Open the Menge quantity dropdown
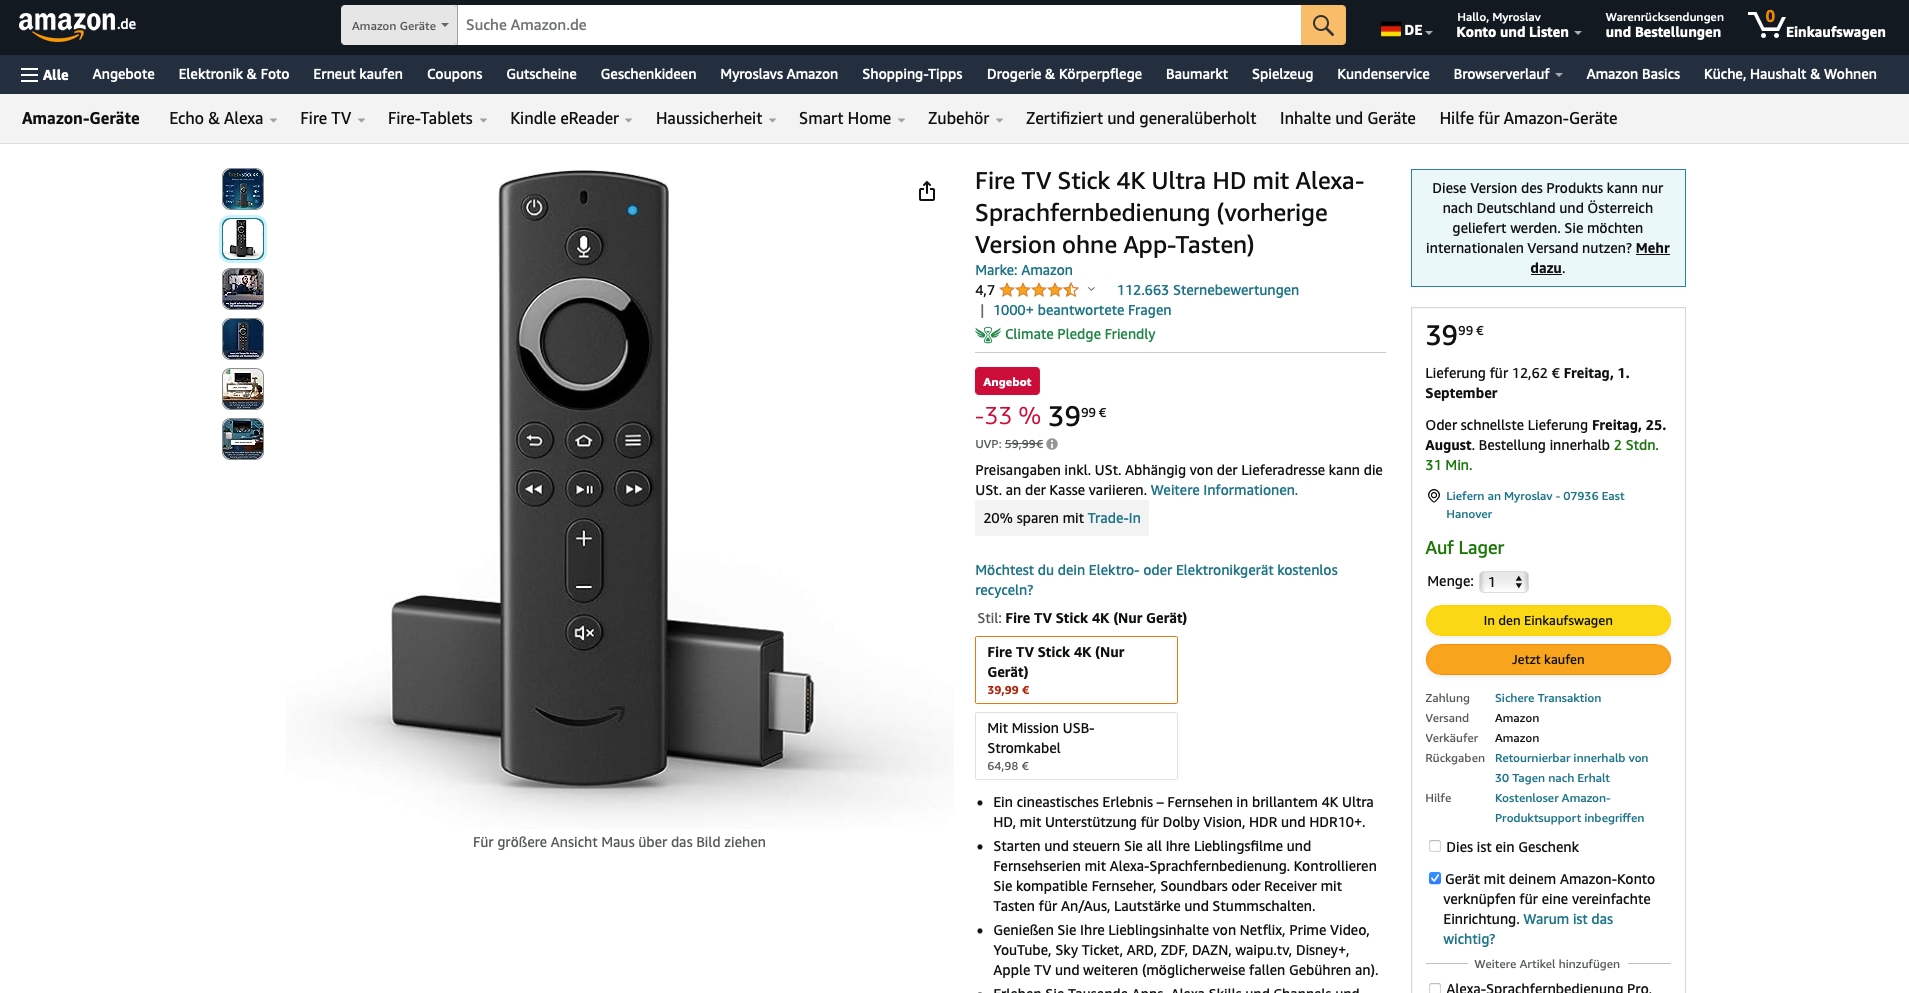 pyautogui.click(x=1504, y=582)
